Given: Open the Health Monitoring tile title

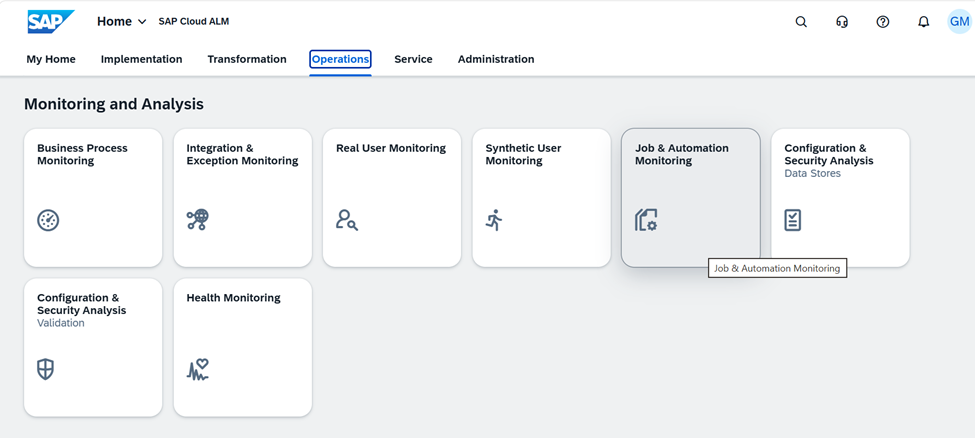Looking at the screenshot, I should coord(233,298).
